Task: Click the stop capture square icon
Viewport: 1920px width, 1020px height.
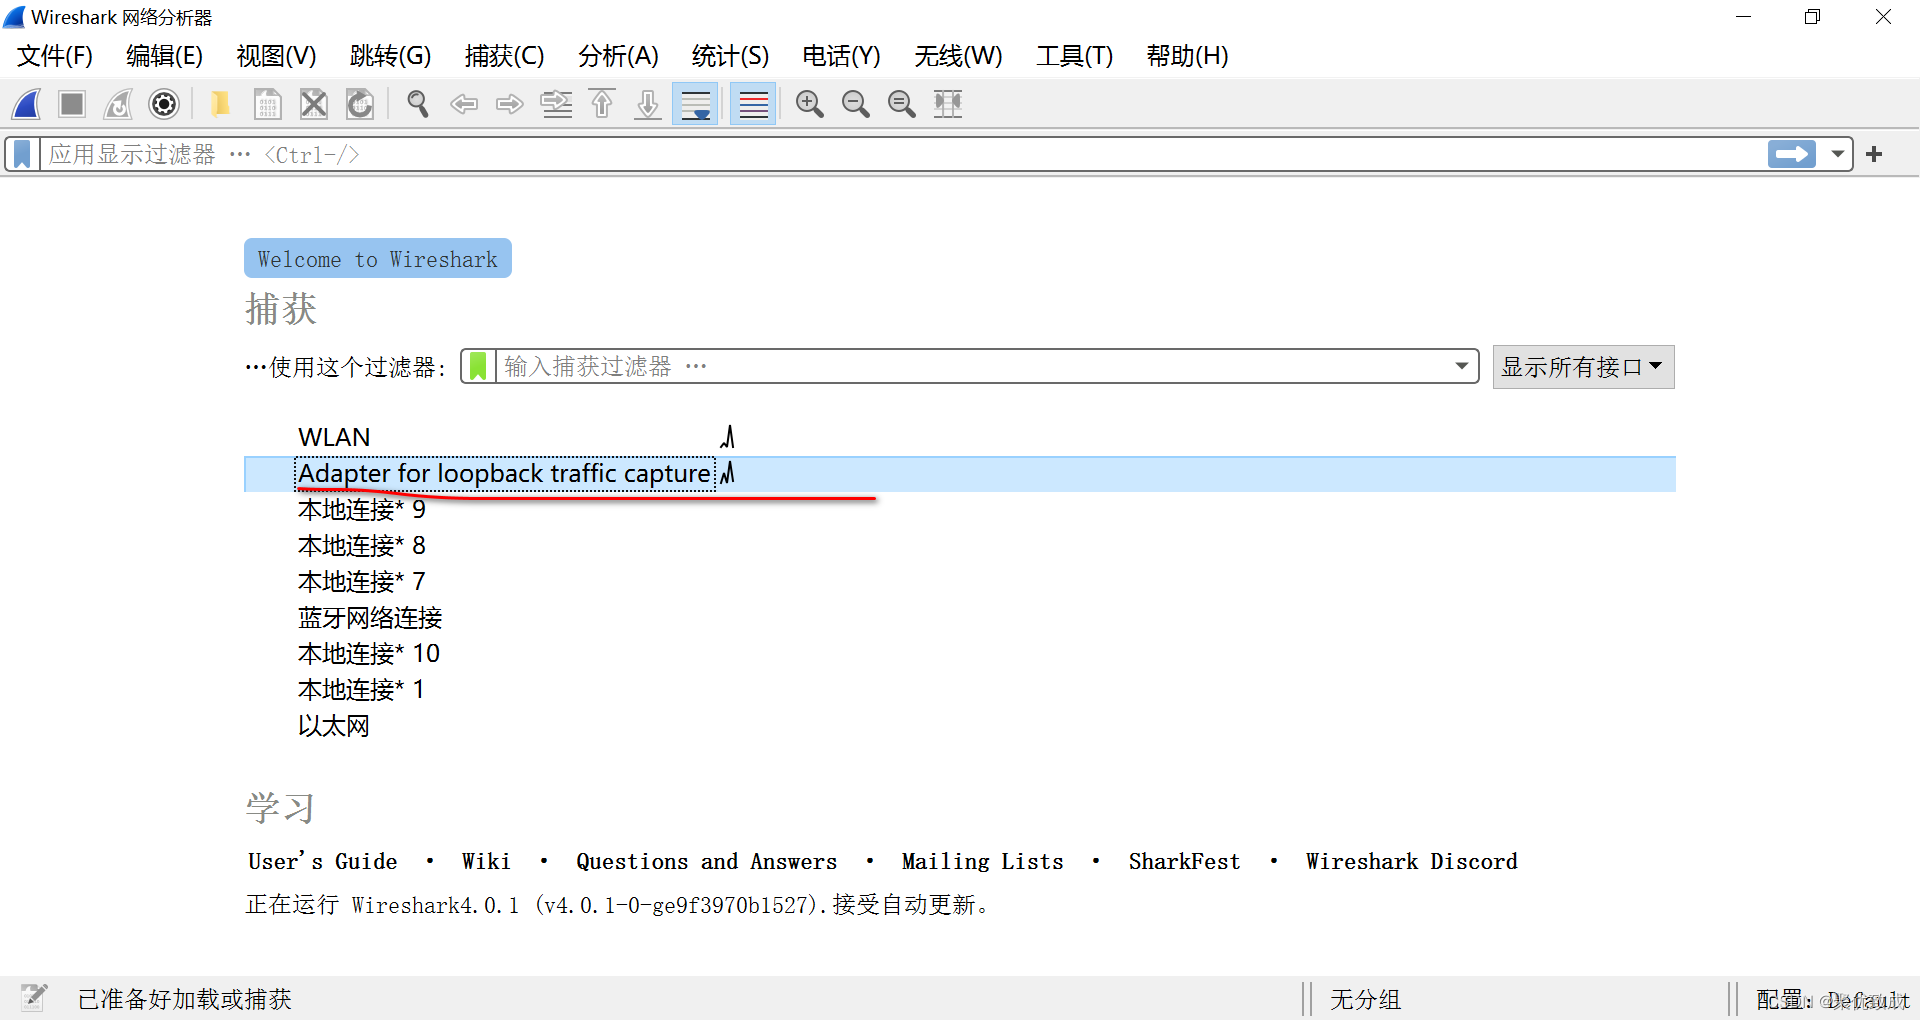Action: (72, 104)
